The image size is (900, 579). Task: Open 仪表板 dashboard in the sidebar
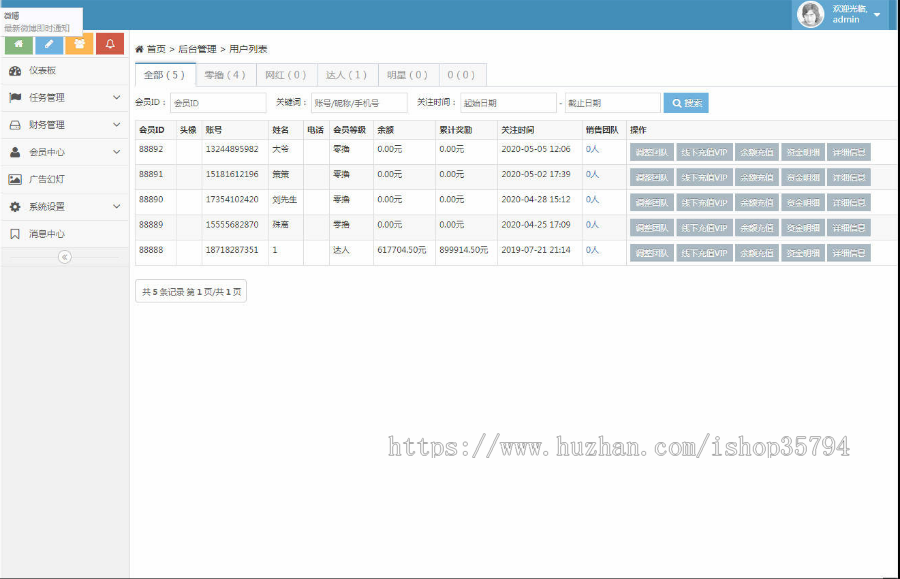pos(42,71)
